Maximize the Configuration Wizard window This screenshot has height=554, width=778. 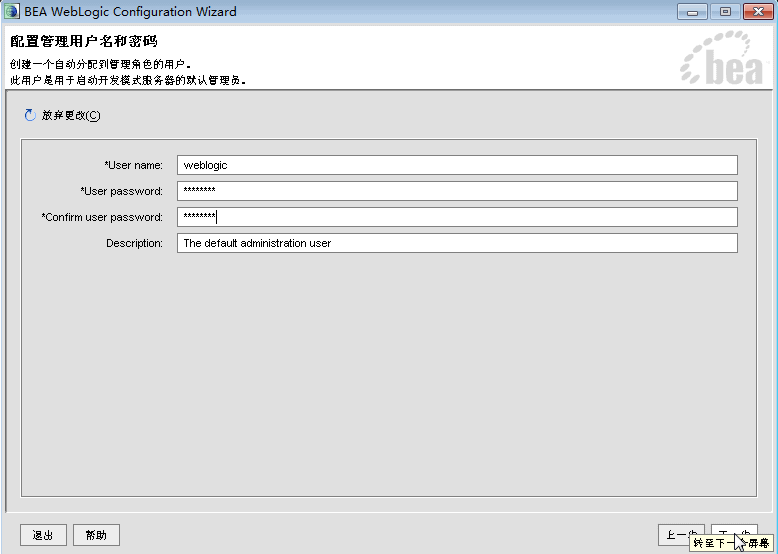(725, 11)
